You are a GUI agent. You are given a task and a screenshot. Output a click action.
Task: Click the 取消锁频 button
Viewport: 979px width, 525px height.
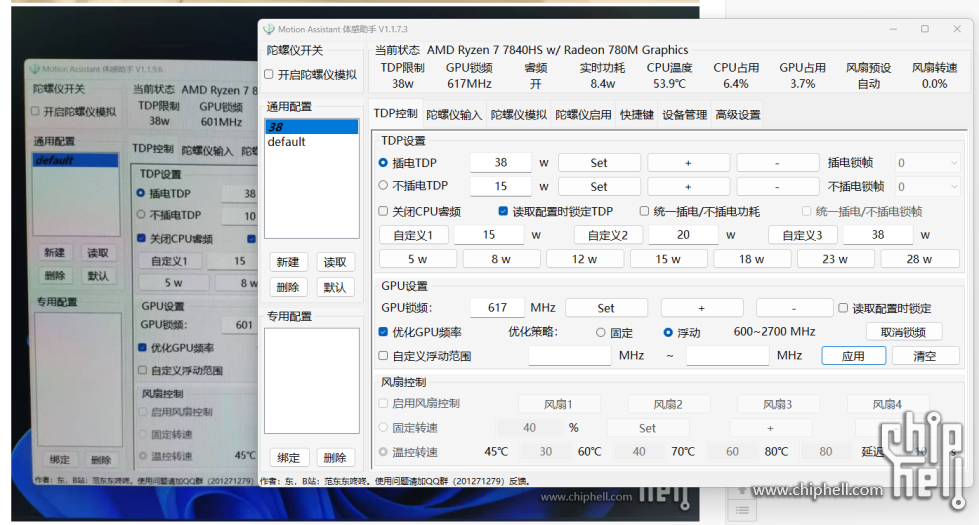[x=903, y=332]
